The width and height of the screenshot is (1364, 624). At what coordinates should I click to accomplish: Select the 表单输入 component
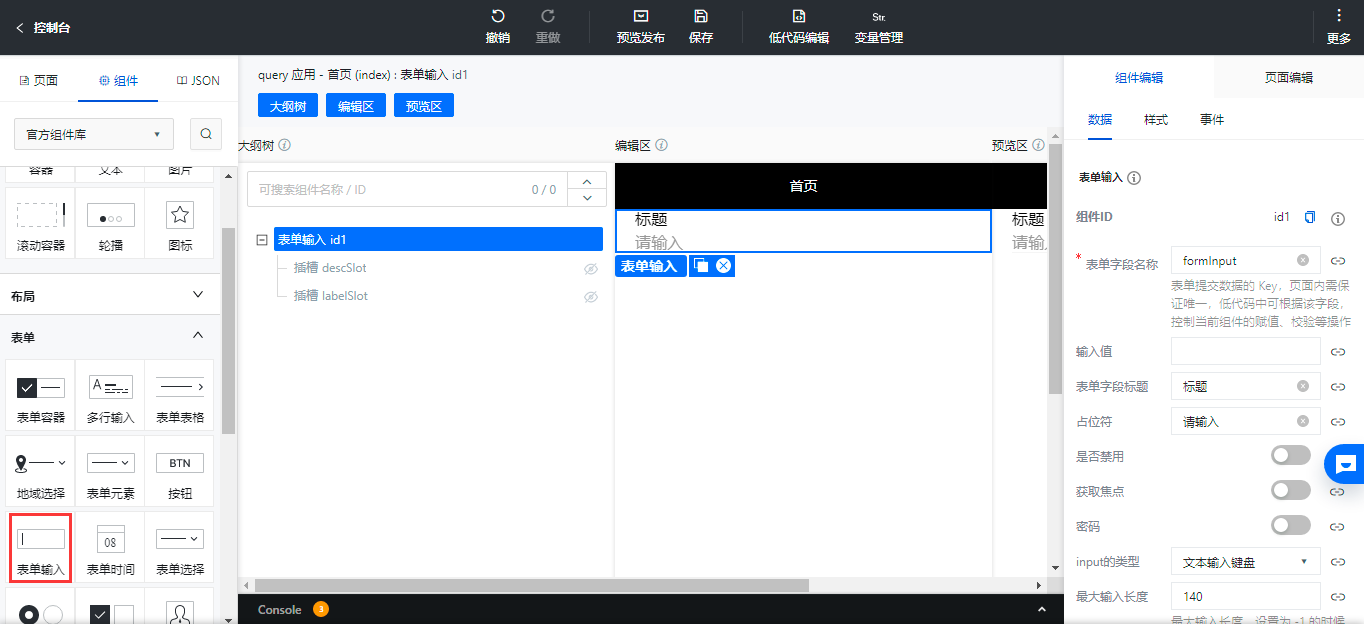pos(41,549)
